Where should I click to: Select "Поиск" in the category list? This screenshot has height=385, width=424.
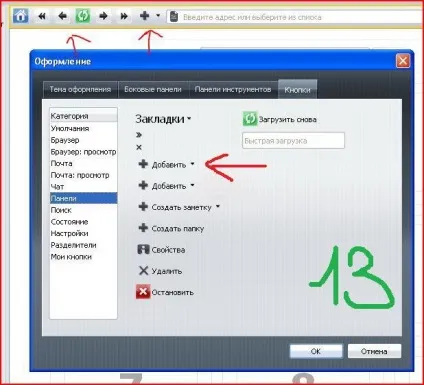(x=83, y=210)
